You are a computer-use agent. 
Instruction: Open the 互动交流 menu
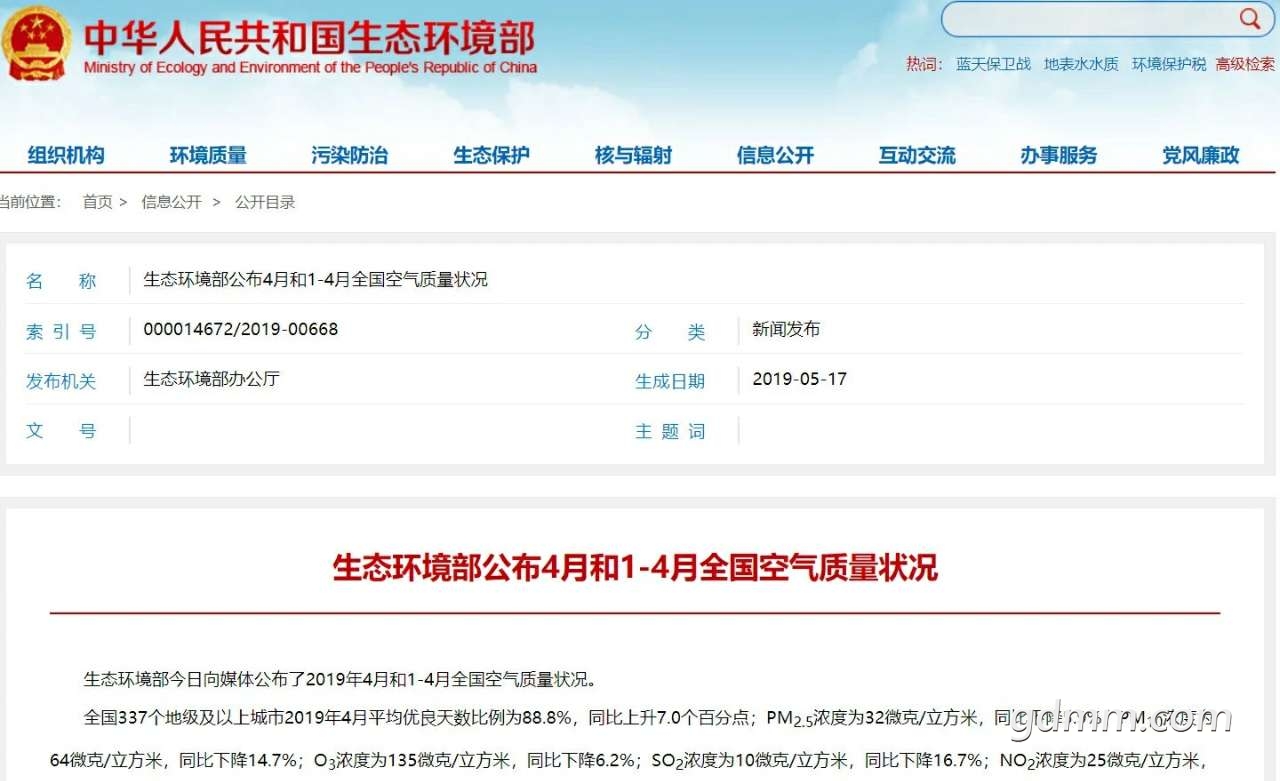pos(917,155)
